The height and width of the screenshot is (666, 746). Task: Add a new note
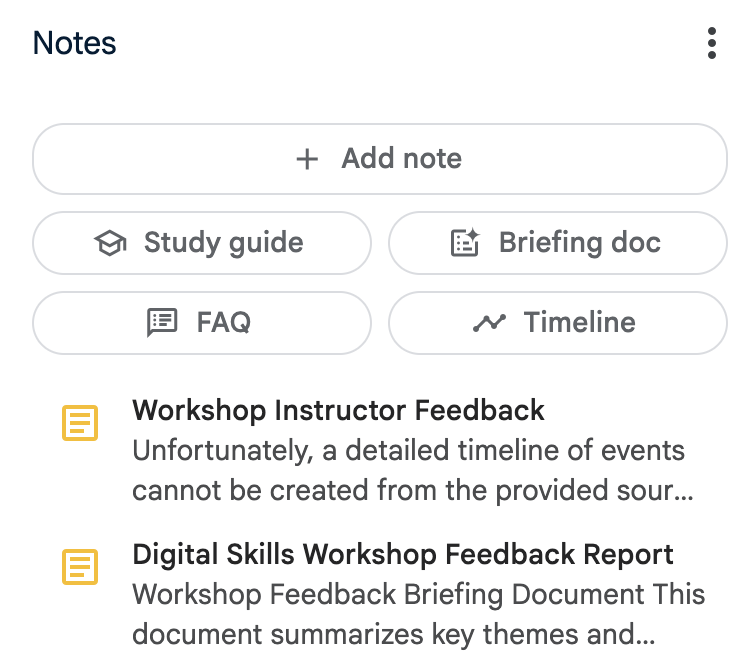(x=380, y=159)
